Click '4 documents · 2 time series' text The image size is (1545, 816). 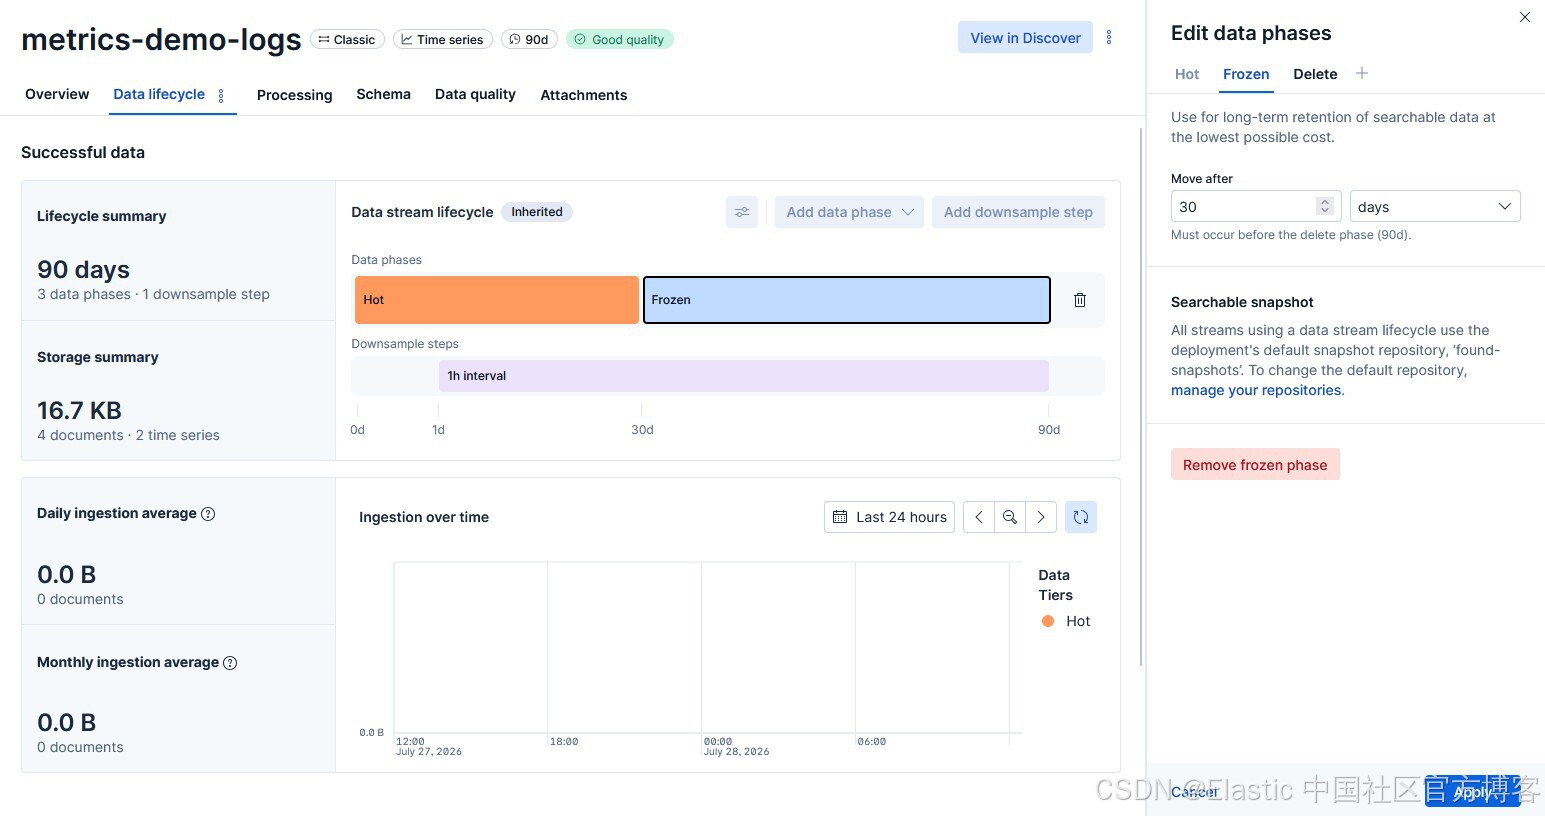click(128, 435)
